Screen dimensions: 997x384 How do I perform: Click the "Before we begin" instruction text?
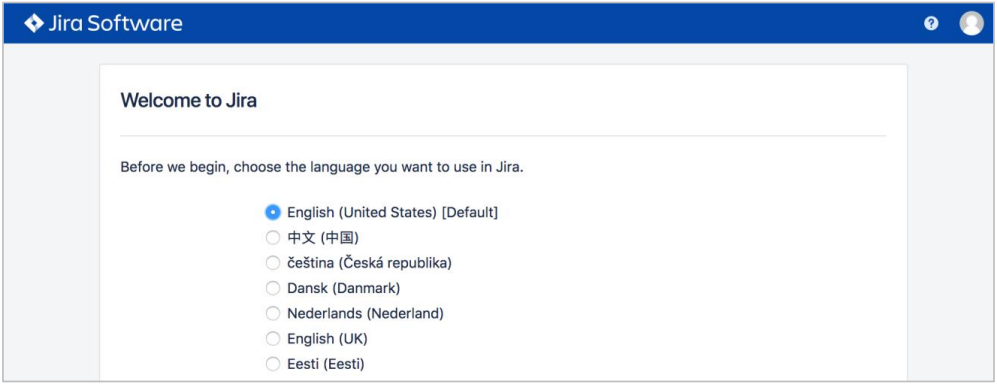[x=322, y=169]
